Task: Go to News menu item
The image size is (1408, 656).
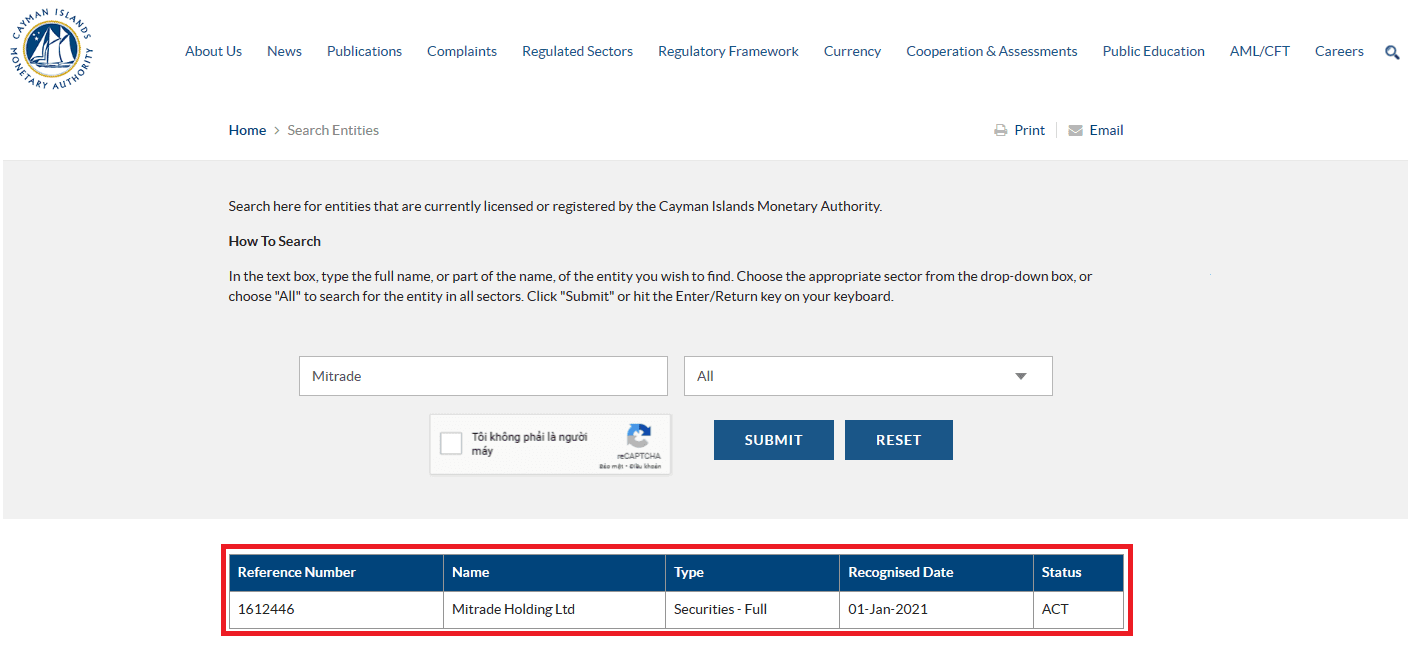Action: [284, 51]
